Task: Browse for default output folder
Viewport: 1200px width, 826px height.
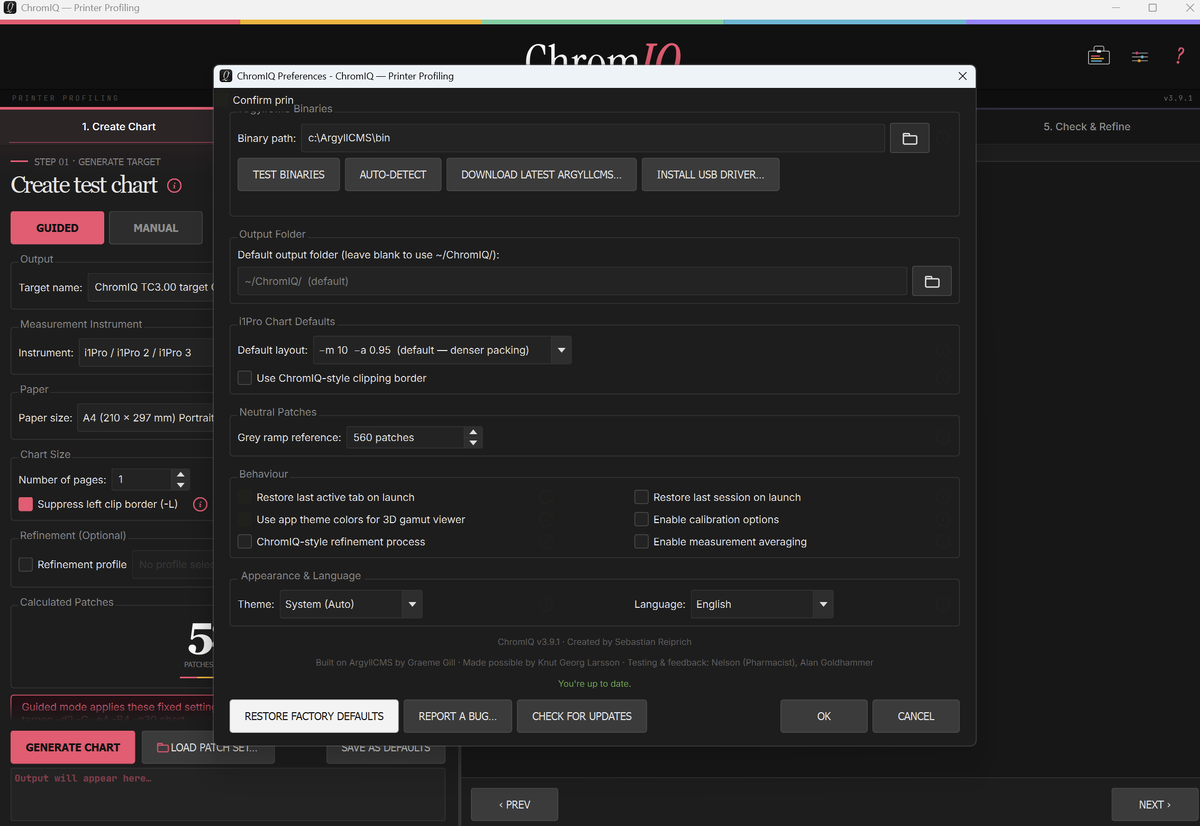Action: 932,281
